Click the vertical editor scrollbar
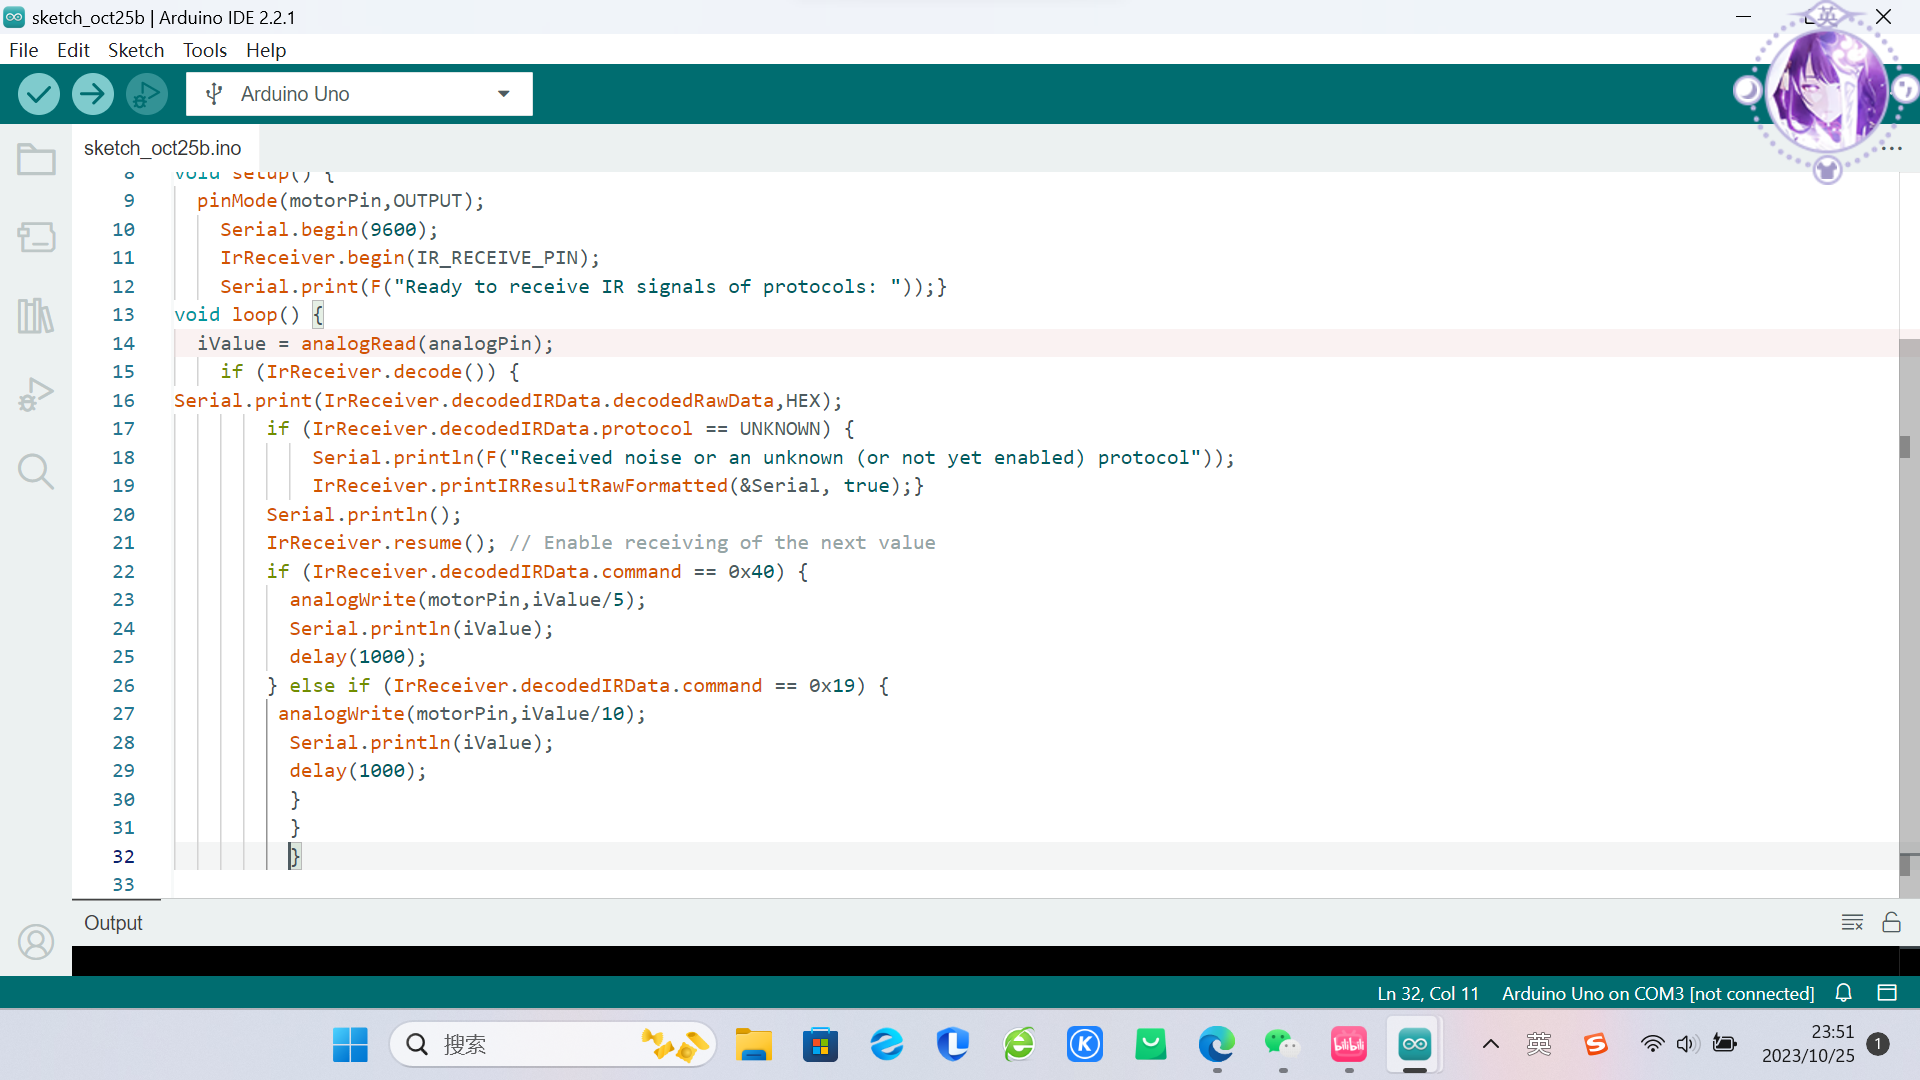Image resolution: width=1920 pixels, height=1080 pixels. 1908,600
